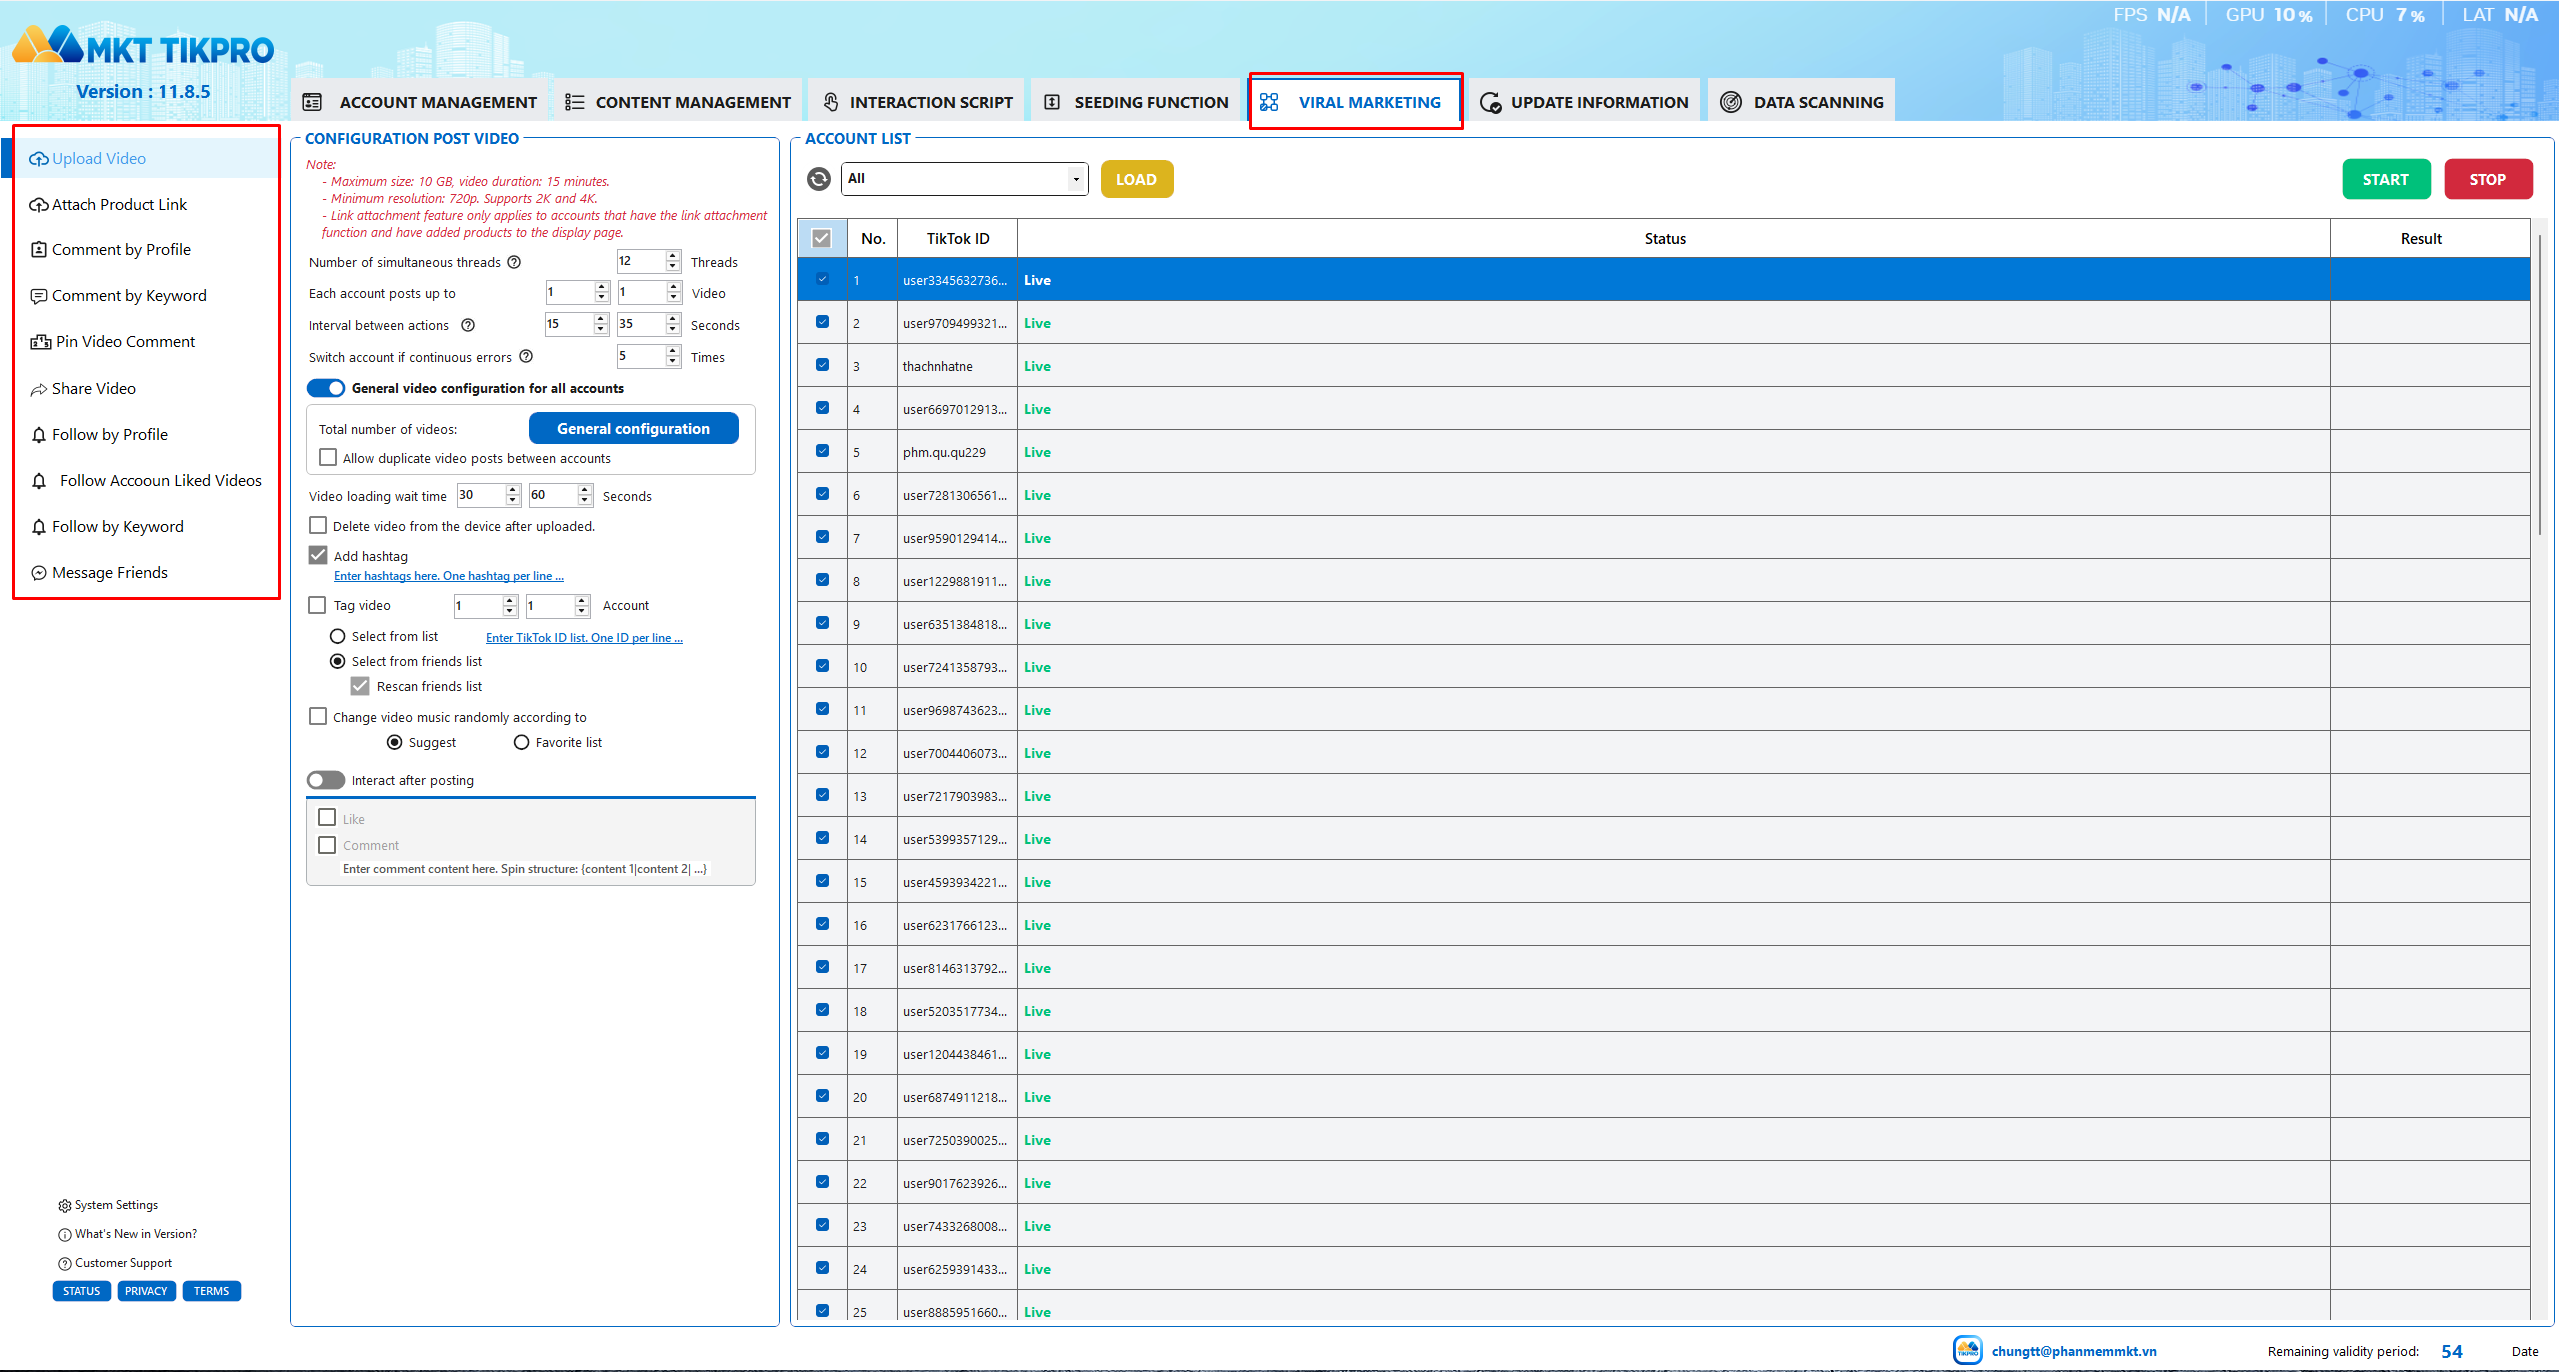
Task: Increase each account posts maximum video spinner
Action: point(674,287)
